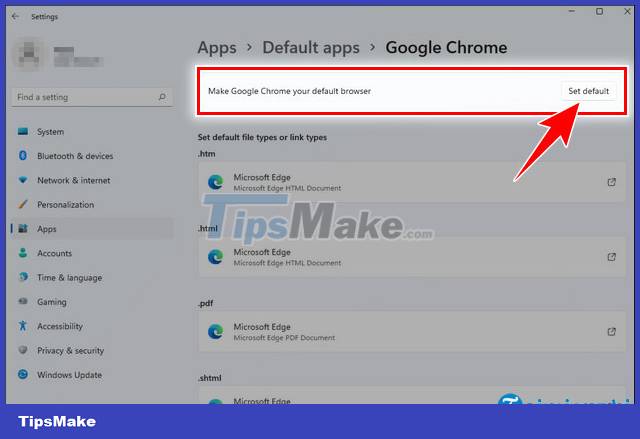Go back with the Settings back arrow
Screen dimensions: 640x439
16,16
